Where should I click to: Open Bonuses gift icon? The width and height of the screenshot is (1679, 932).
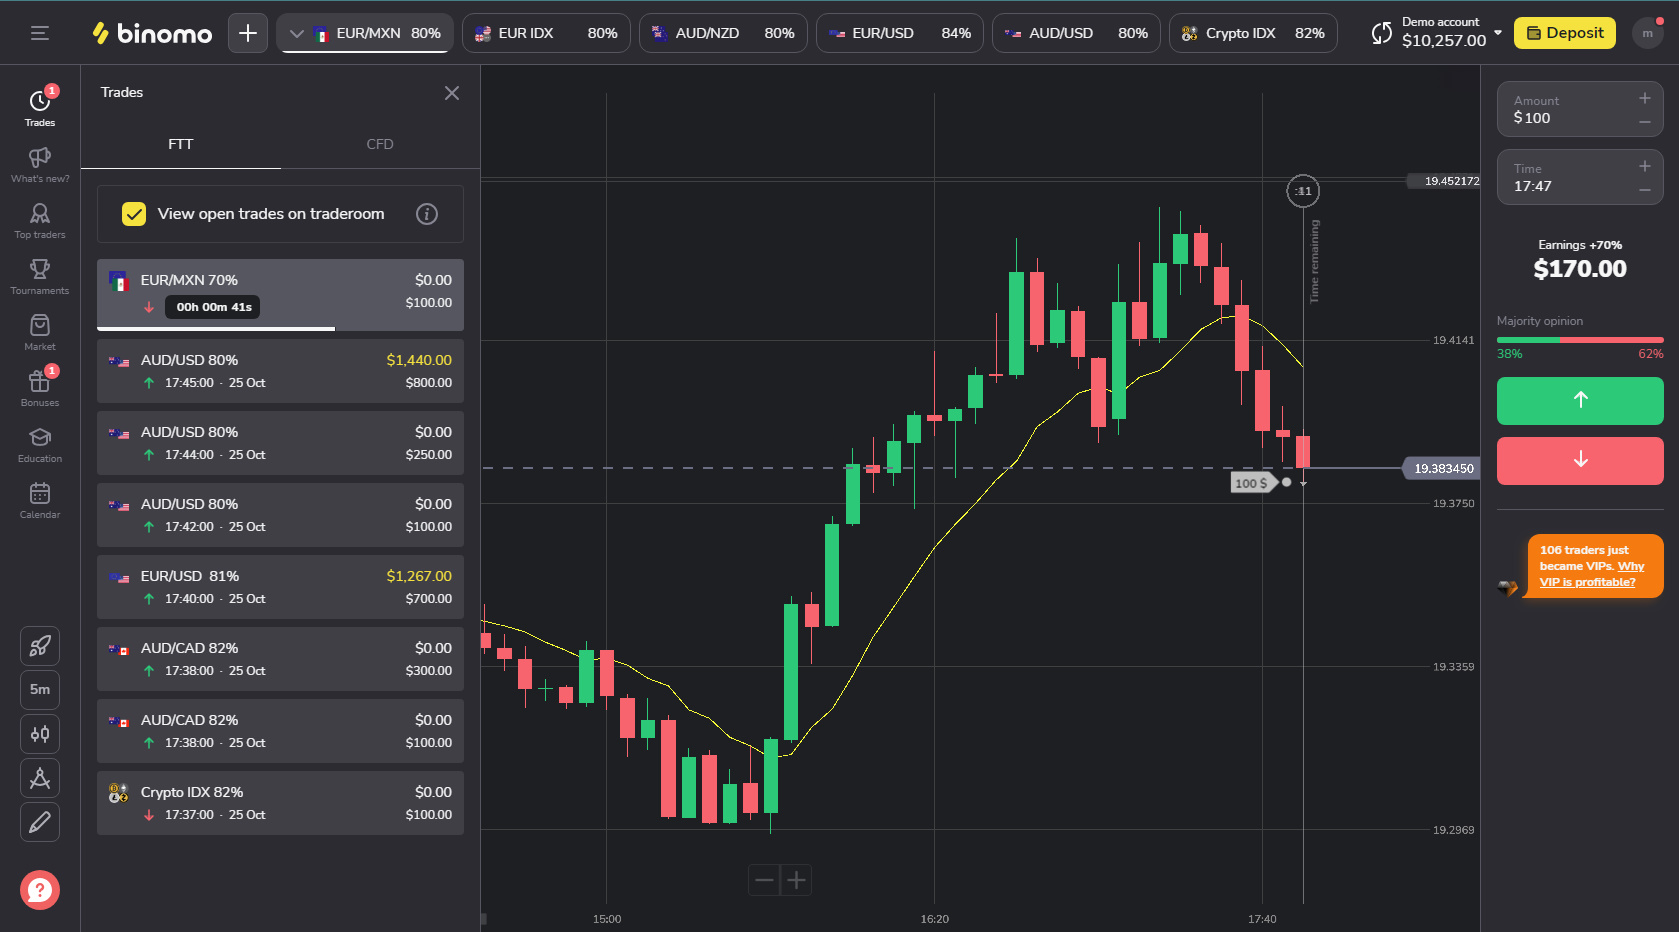(x=40, y=389)
